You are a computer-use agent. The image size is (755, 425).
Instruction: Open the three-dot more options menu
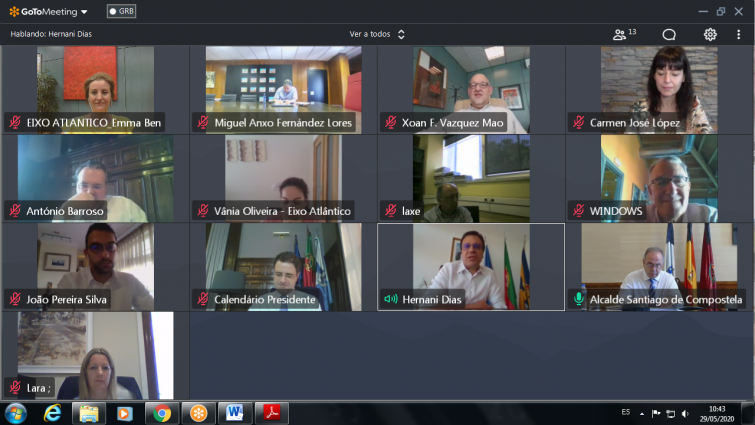coord(738,34)
